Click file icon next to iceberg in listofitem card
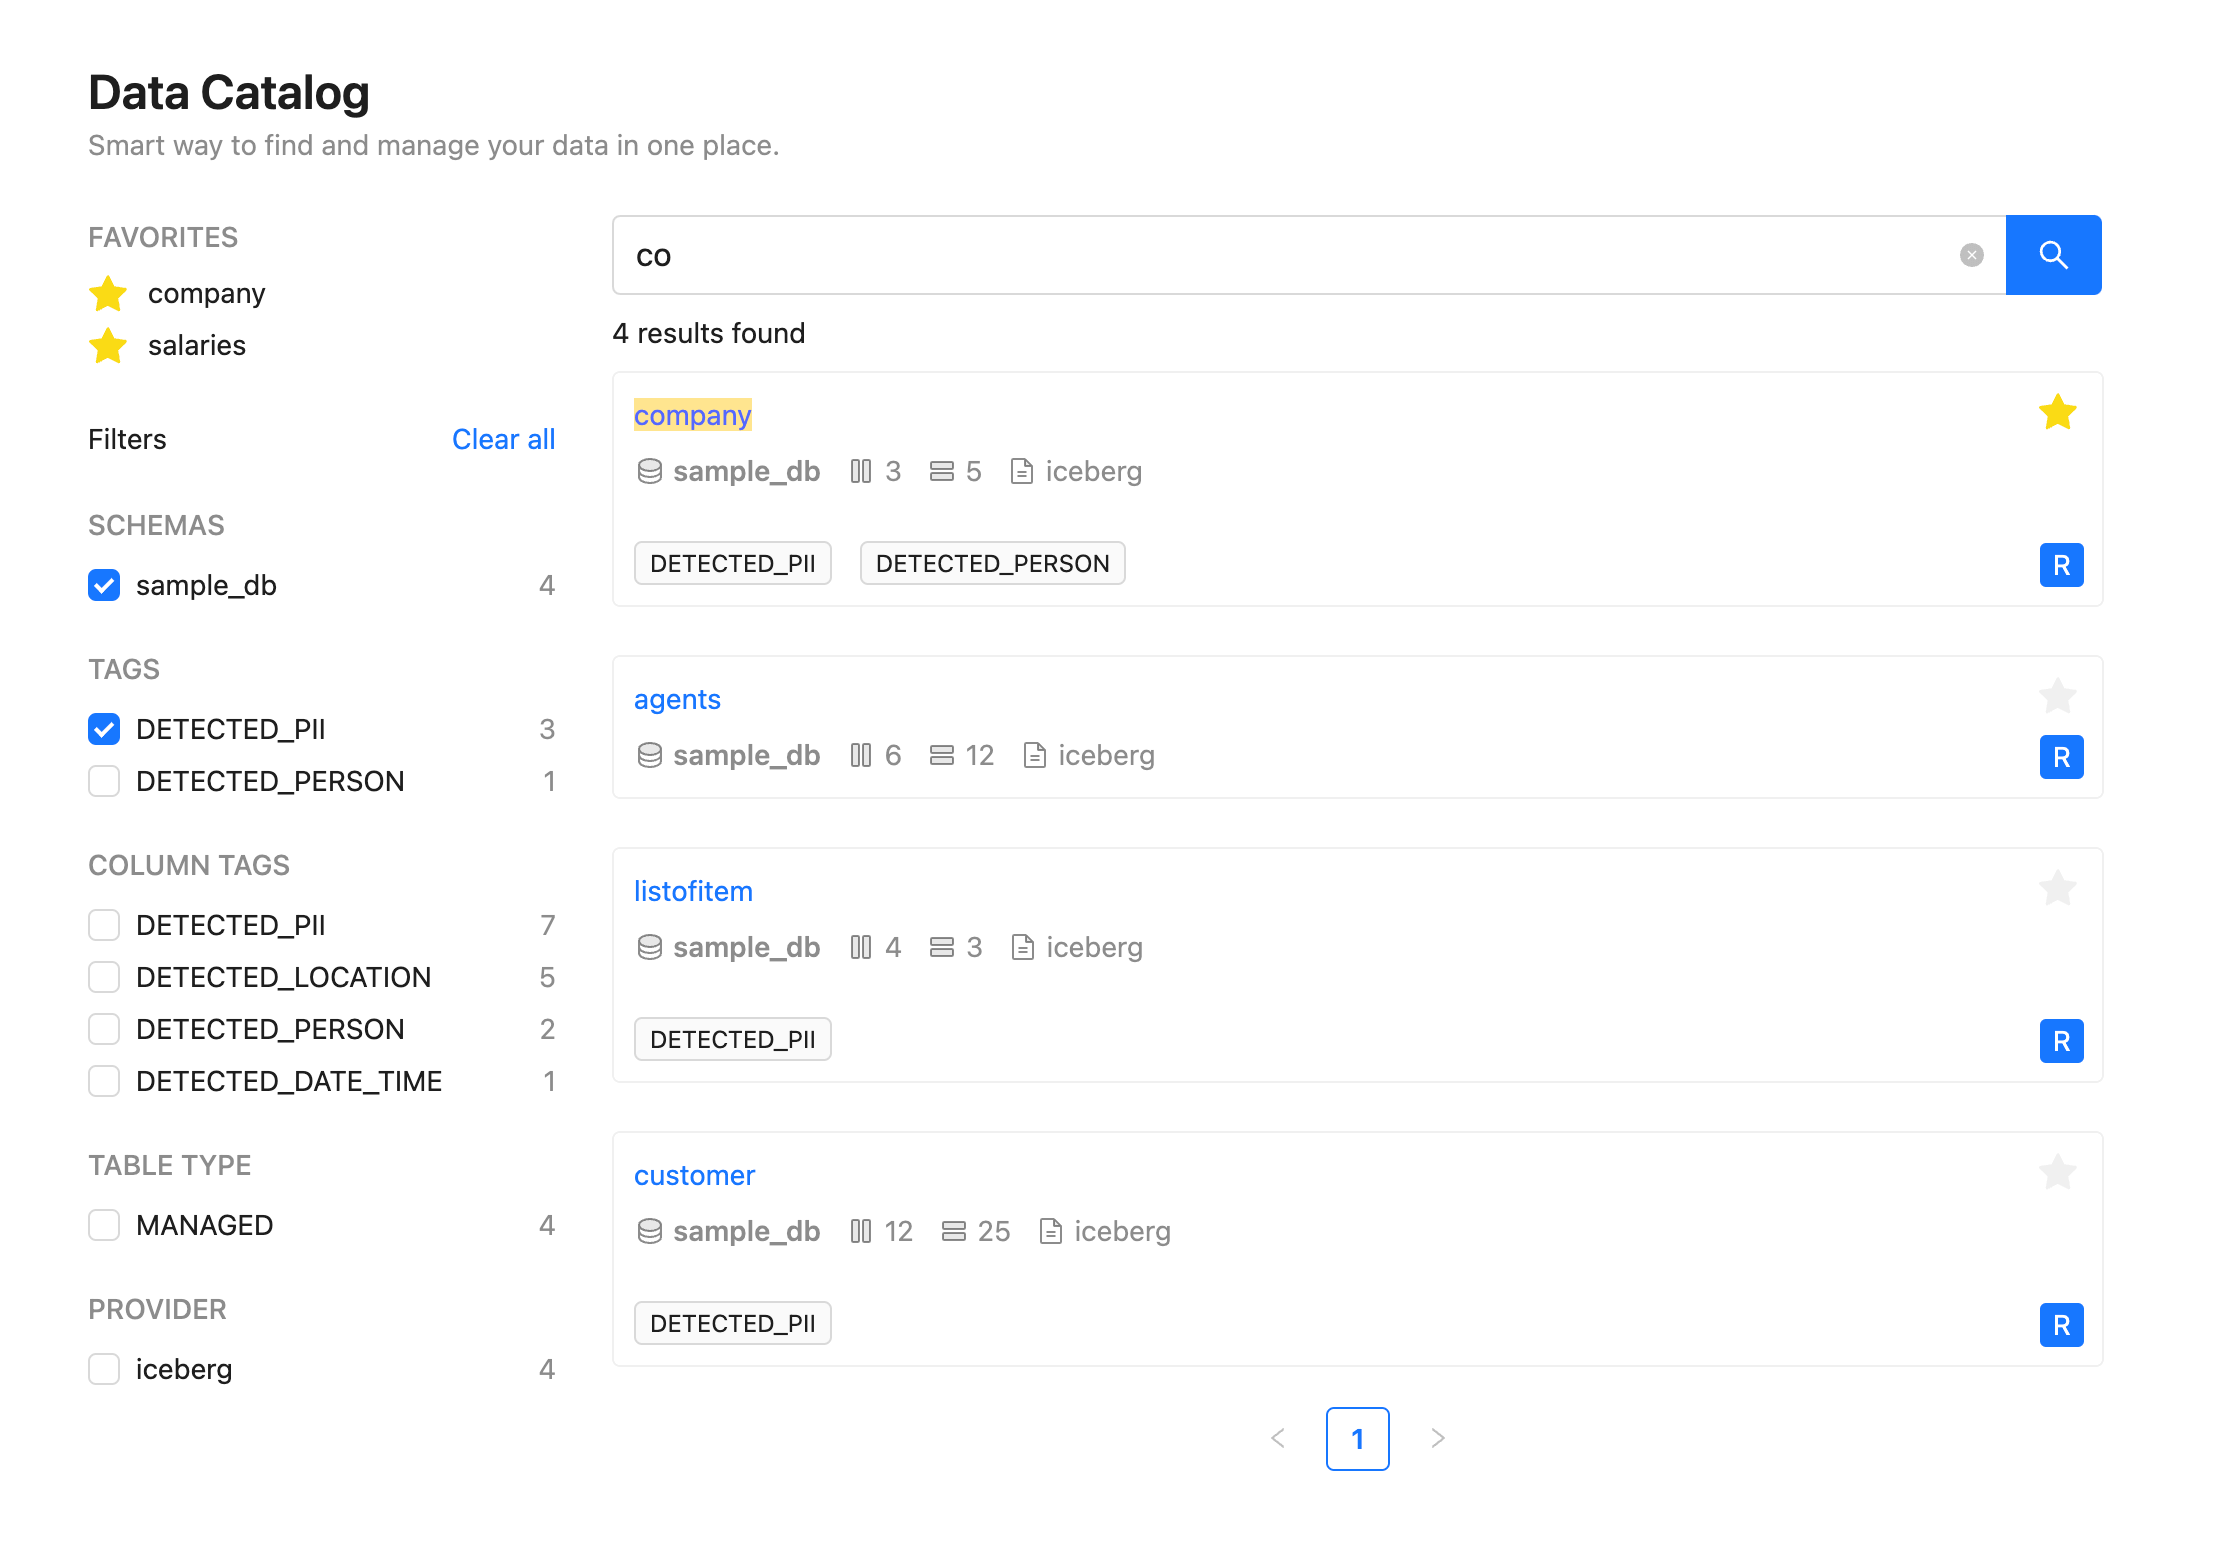The image size is (2217, 1567). [1023, 947]
